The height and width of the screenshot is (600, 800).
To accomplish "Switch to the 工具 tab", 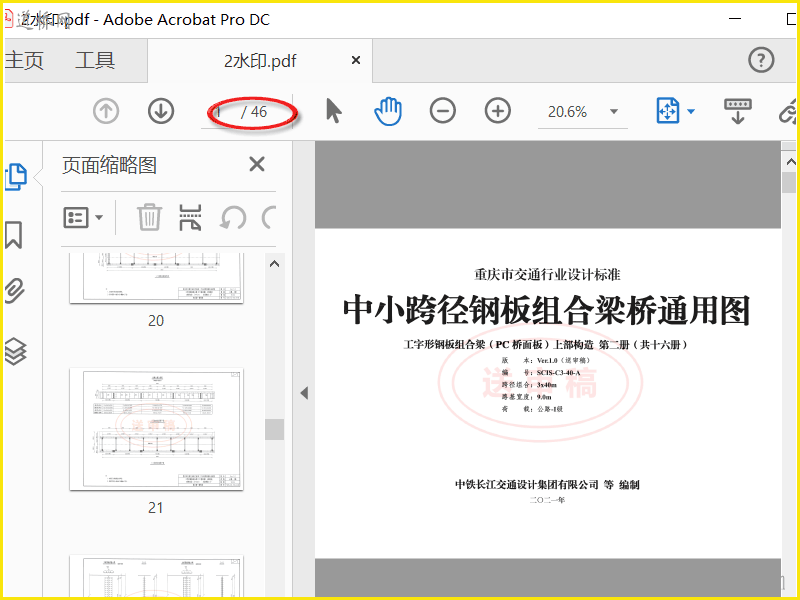I will point(95,60).
